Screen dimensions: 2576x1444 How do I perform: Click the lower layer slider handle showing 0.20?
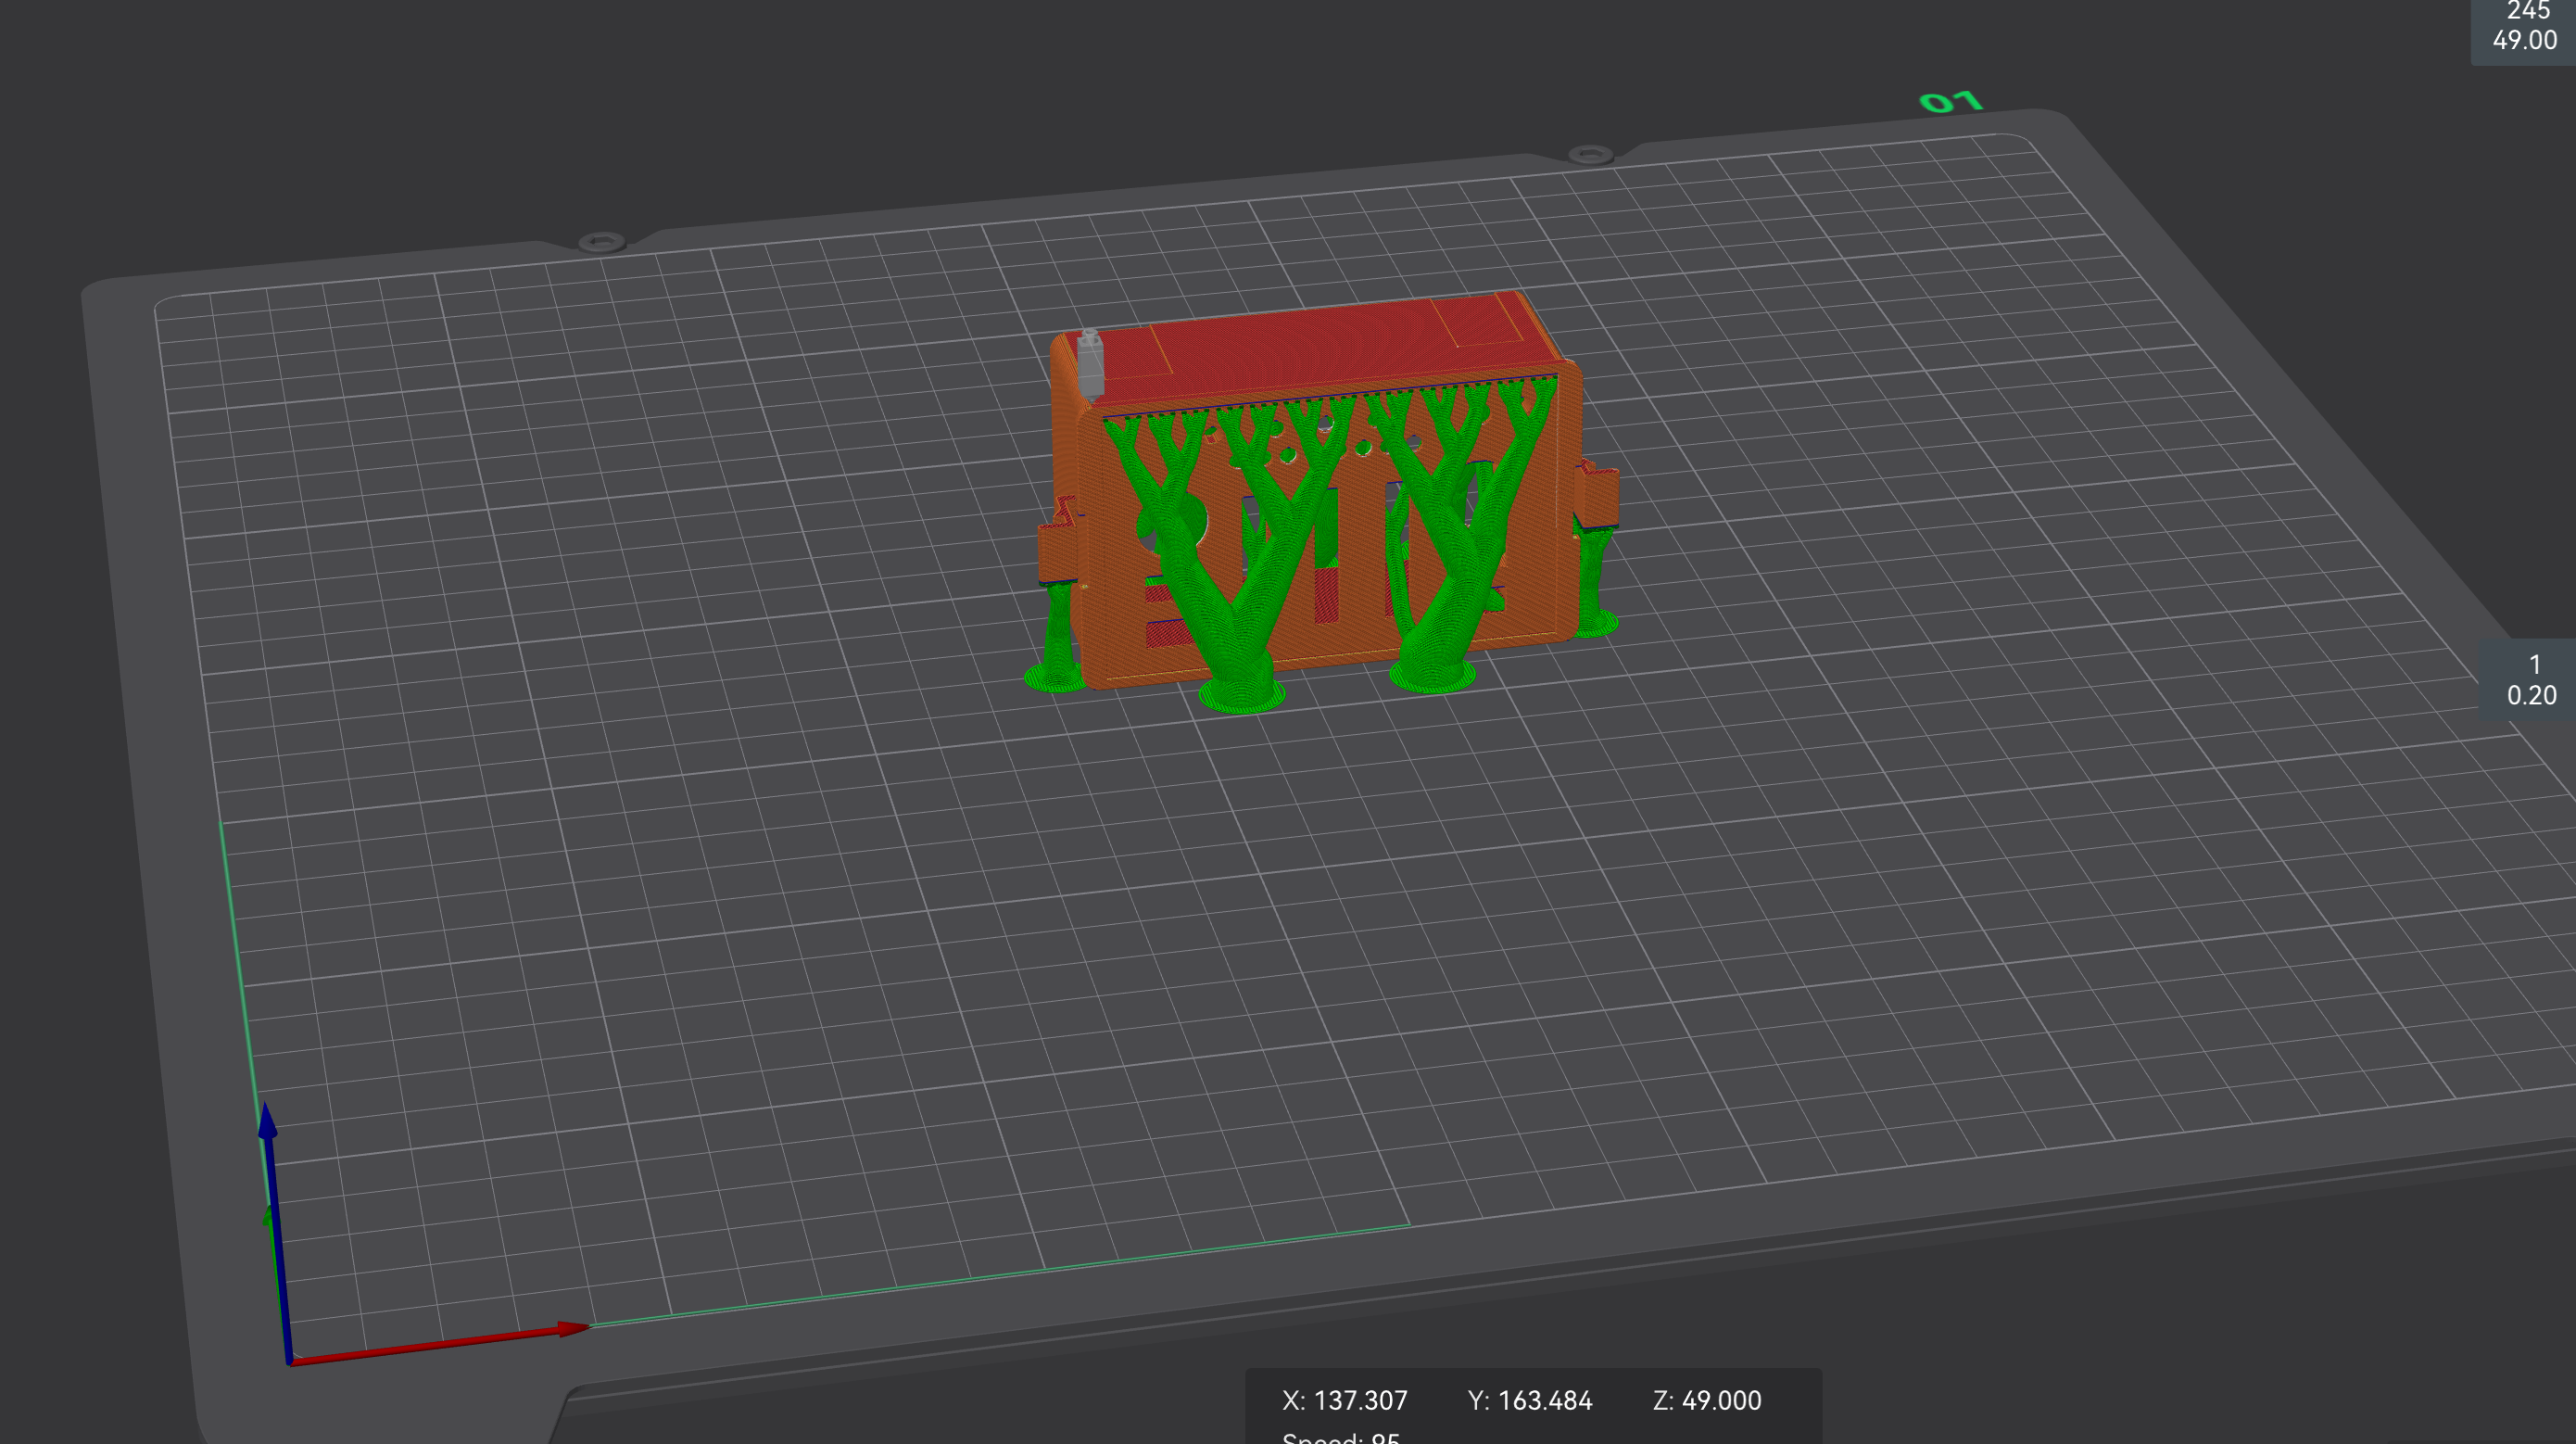2530,680
